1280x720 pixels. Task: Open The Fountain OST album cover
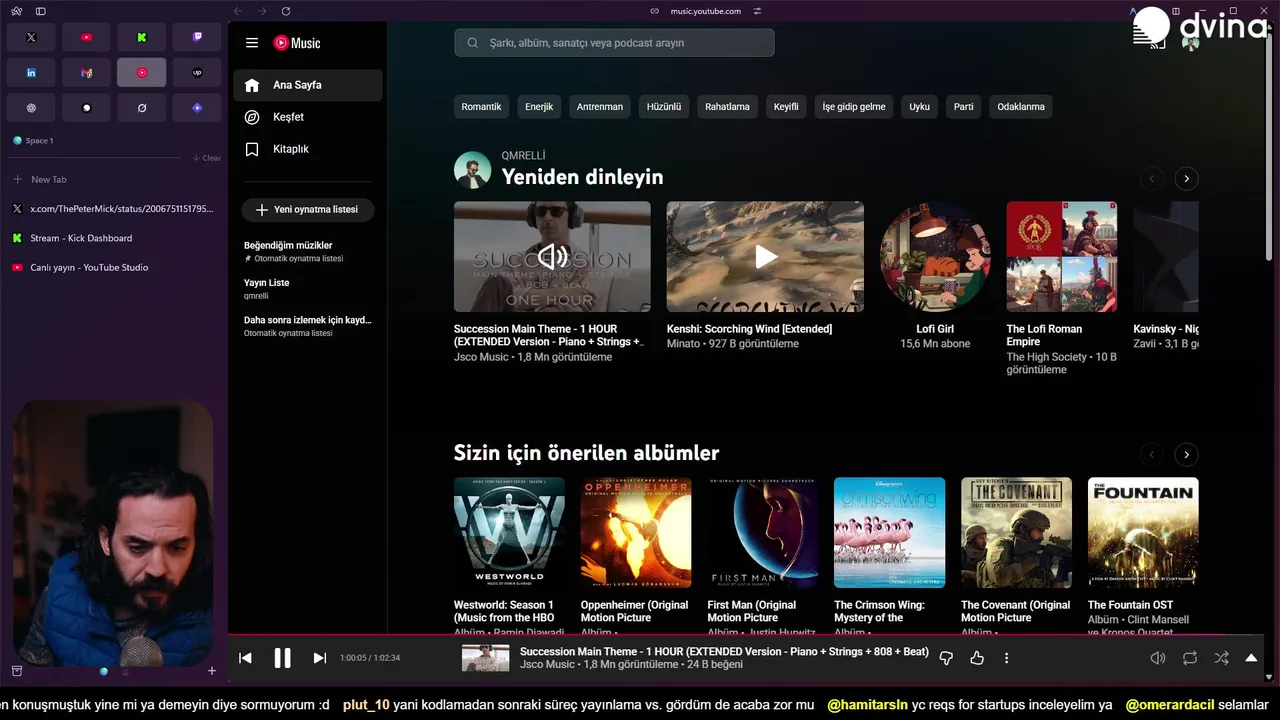[x=1143, y=533]
